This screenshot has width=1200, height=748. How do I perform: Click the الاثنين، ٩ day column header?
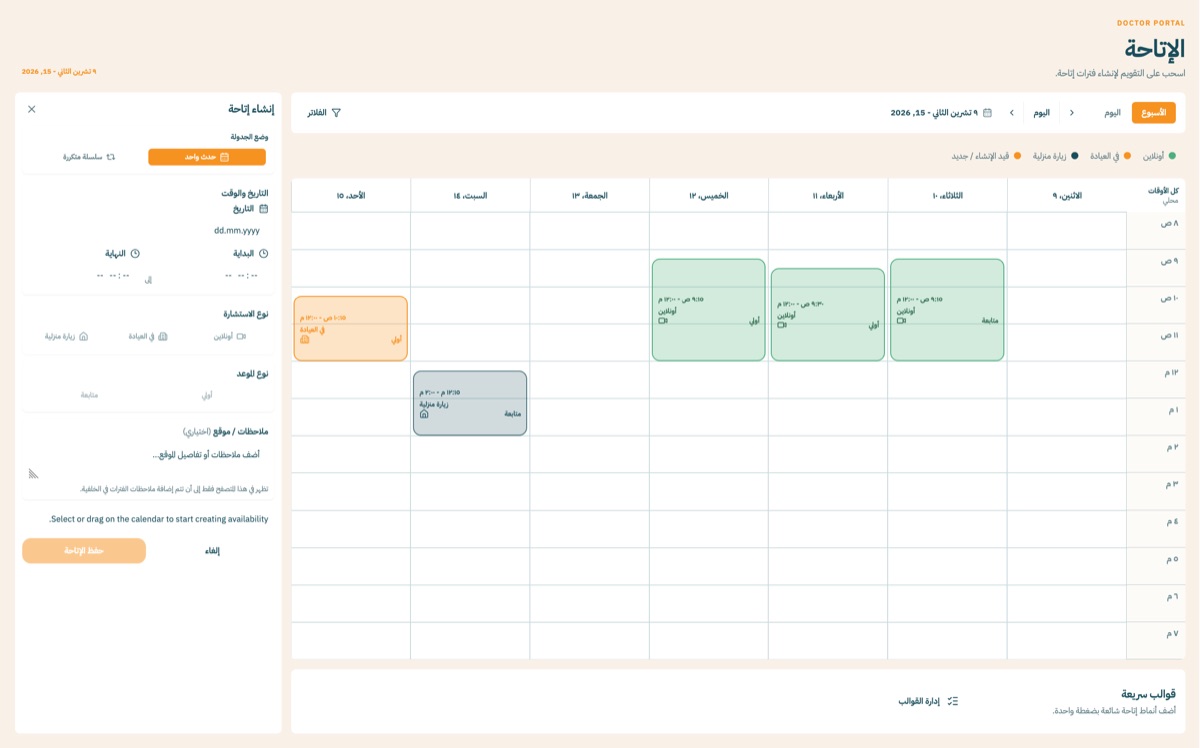(x=1067, y=196)
